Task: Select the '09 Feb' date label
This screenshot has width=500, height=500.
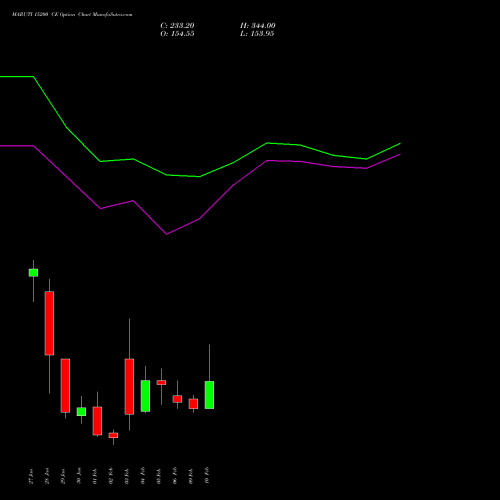Action: point(191,476)
